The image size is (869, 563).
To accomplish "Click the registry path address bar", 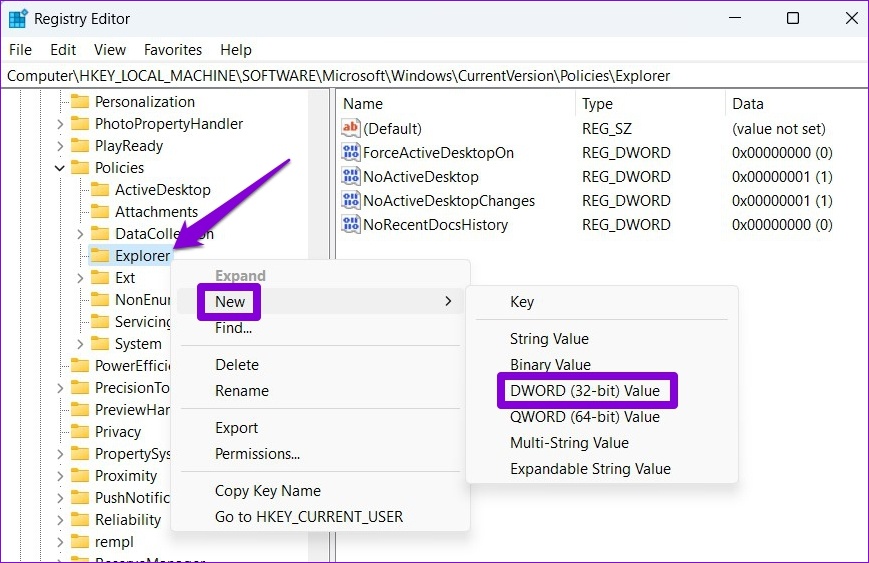I will tap(434, 76).
